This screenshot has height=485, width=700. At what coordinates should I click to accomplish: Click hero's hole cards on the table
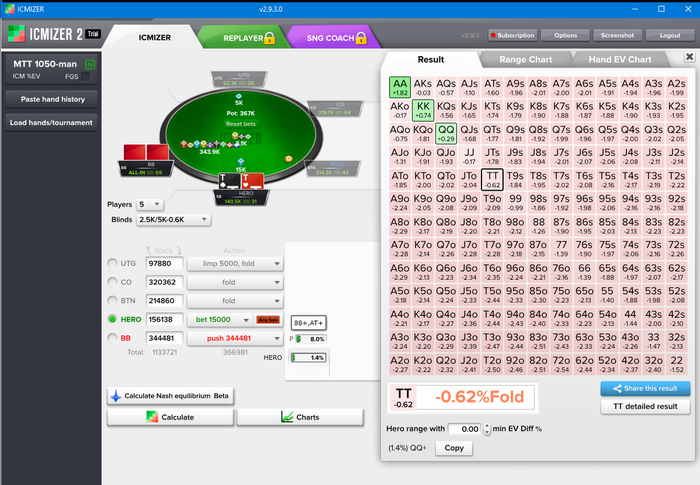pos(241,181)
